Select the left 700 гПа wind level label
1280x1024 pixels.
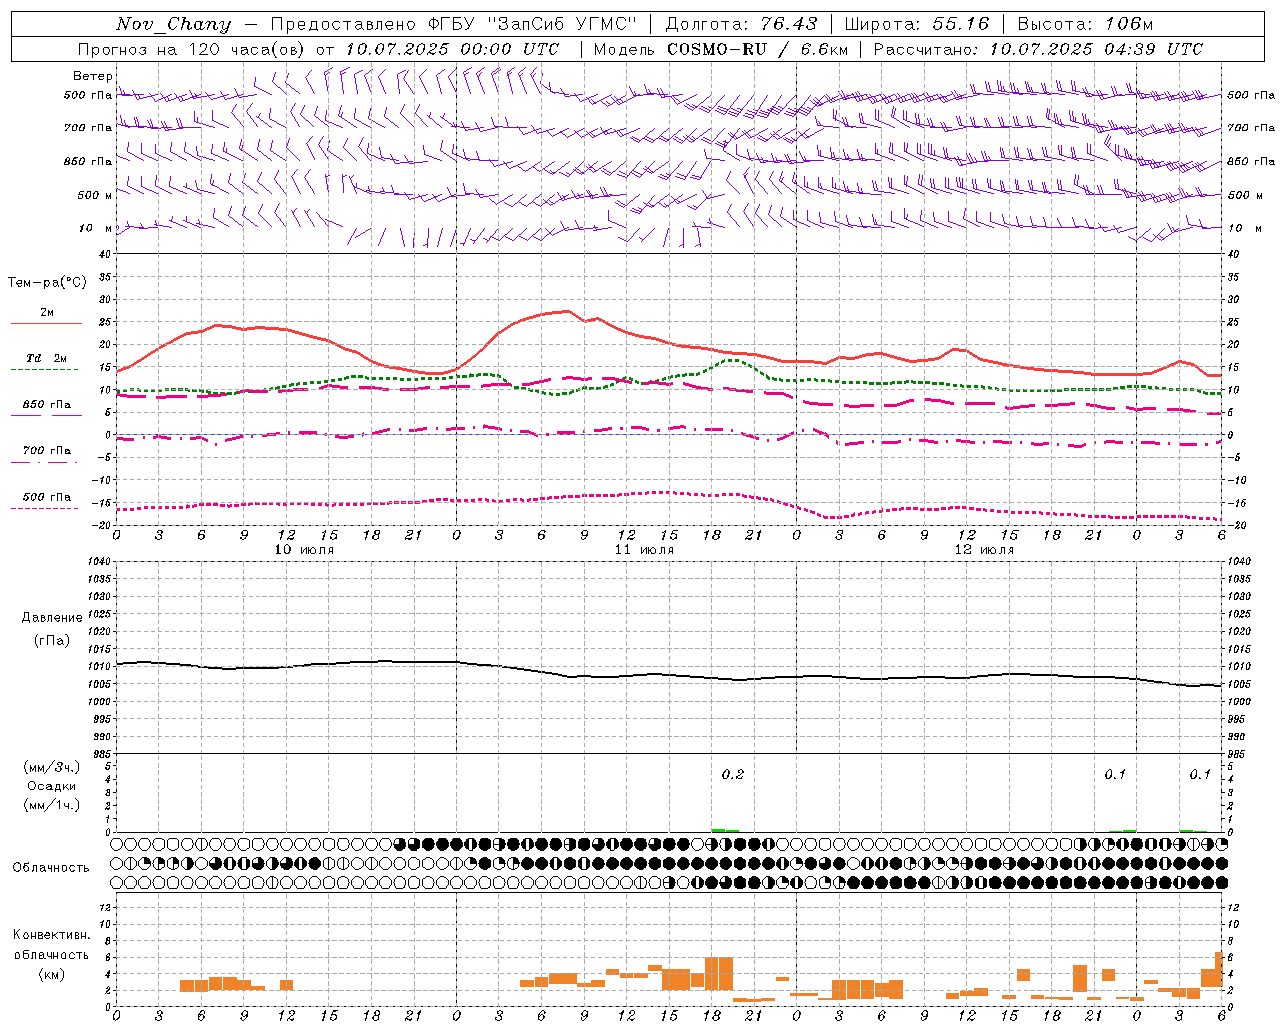[x=88, y=128]
